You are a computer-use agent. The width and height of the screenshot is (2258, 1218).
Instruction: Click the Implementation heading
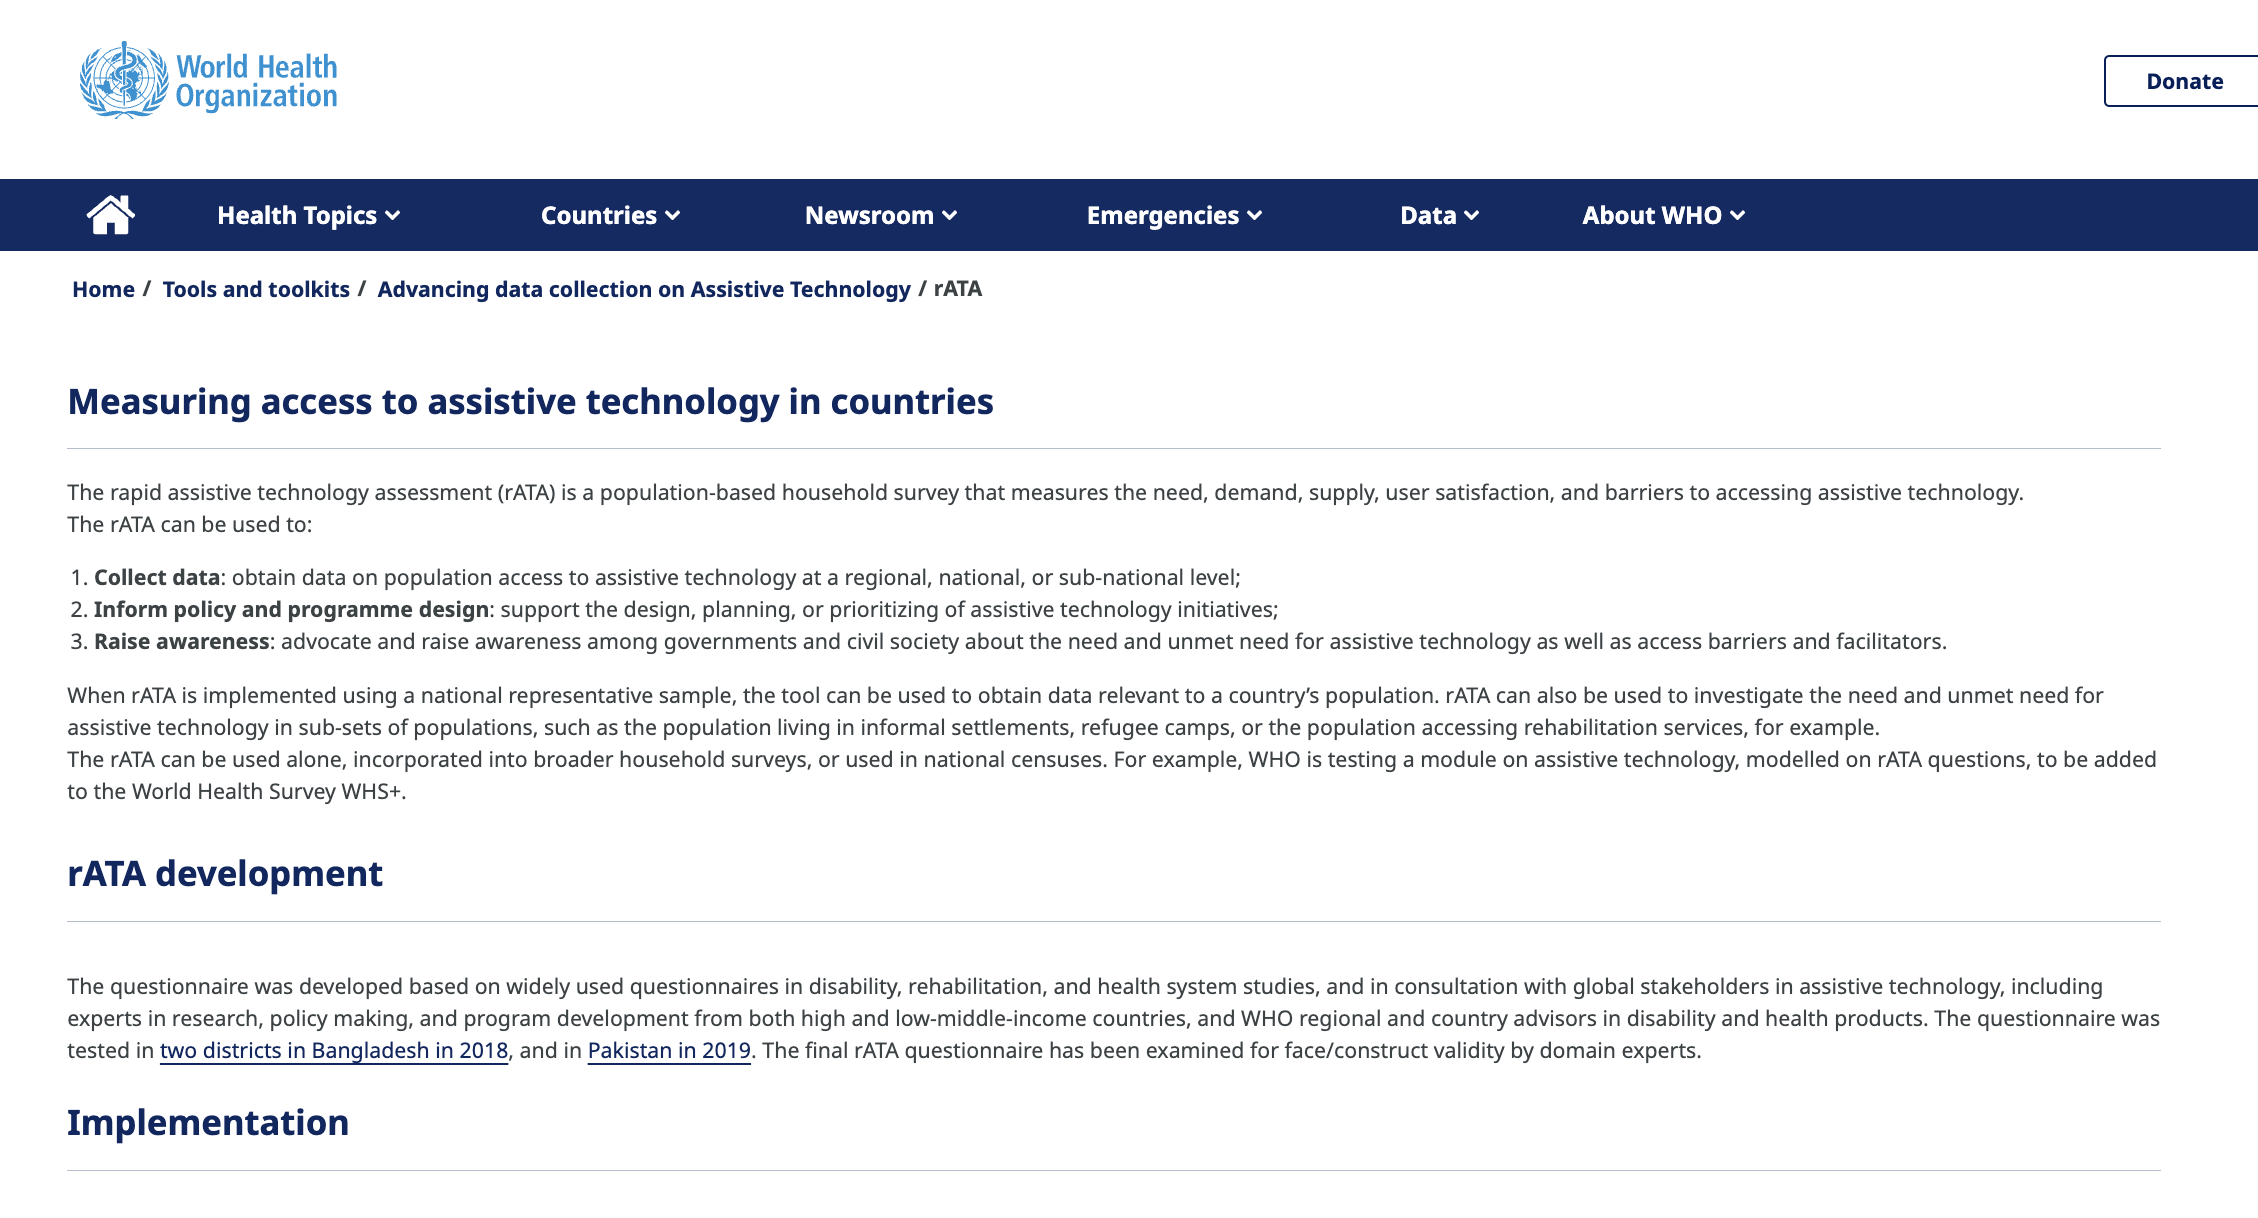[208, 1122]
